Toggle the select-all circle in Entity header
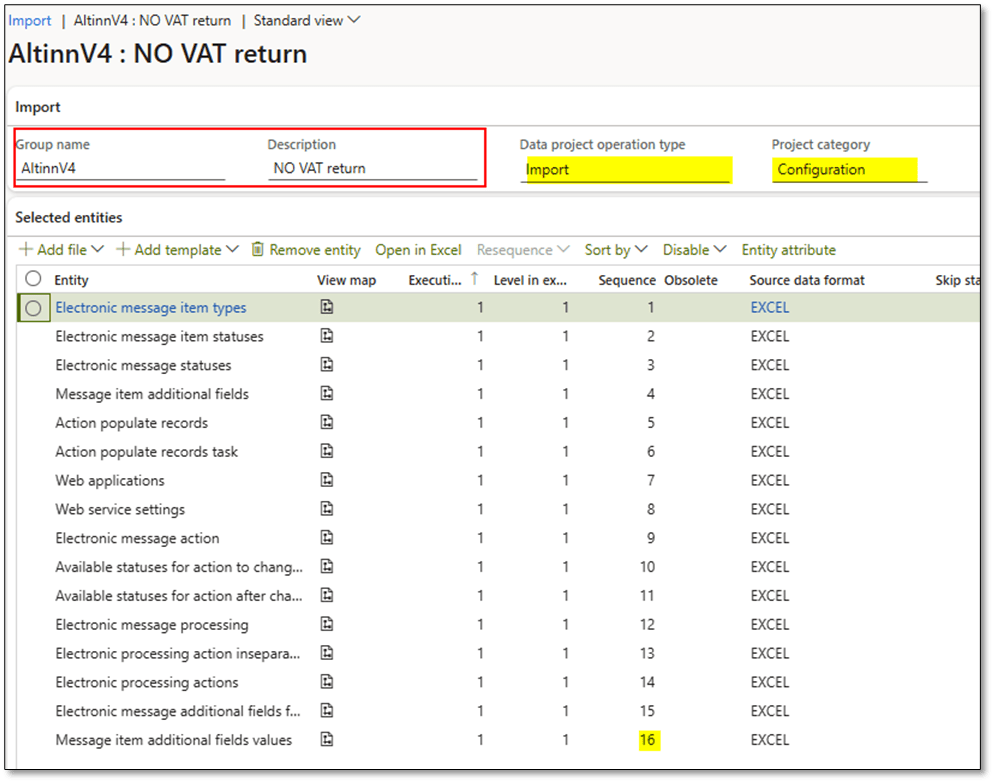This screenshot has height=783, width=994. click(33, 280)
